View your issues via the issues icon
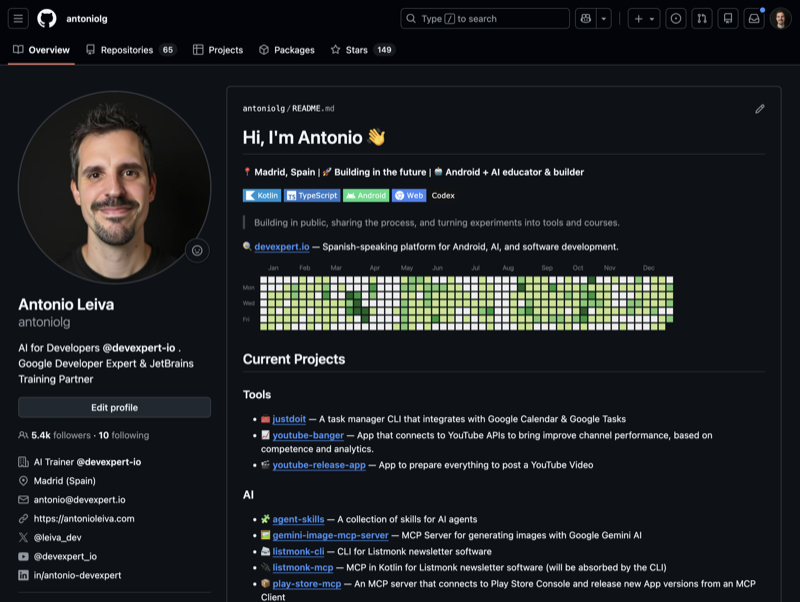Image resolution: width=800 pixels, height=602 pixels. pos(675,18)
